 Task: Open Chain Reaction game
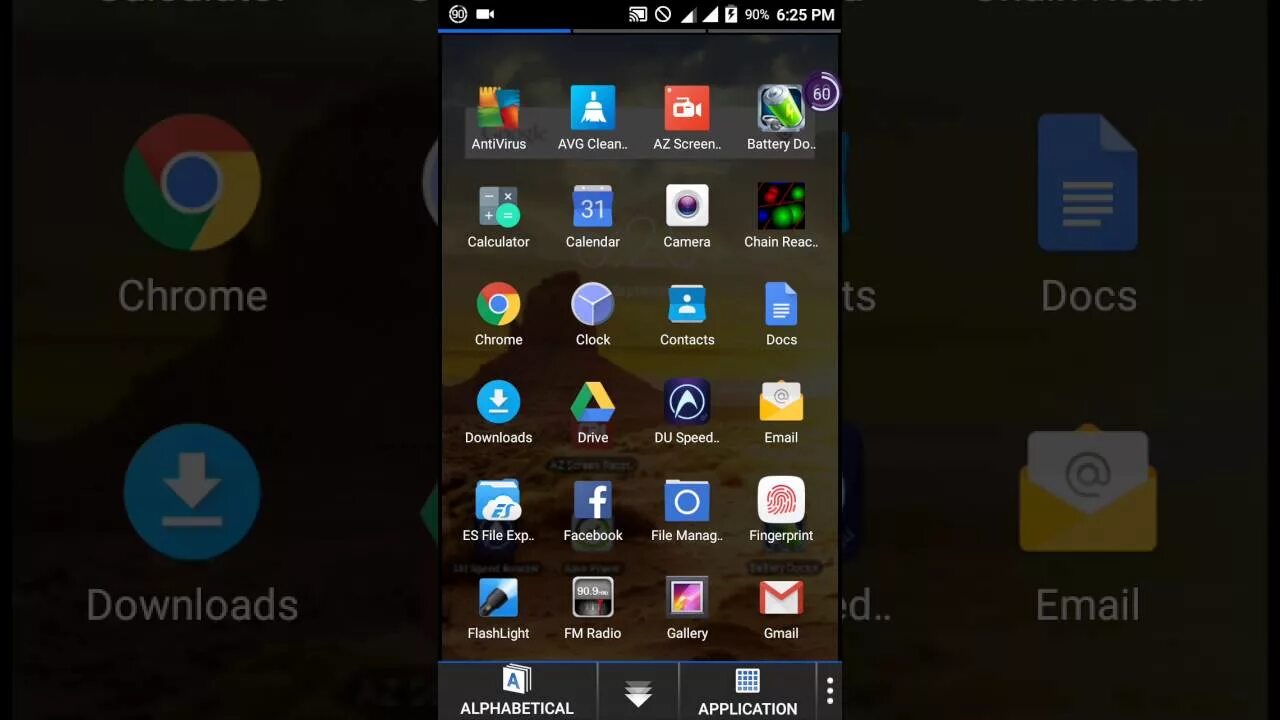click(781, 216)
